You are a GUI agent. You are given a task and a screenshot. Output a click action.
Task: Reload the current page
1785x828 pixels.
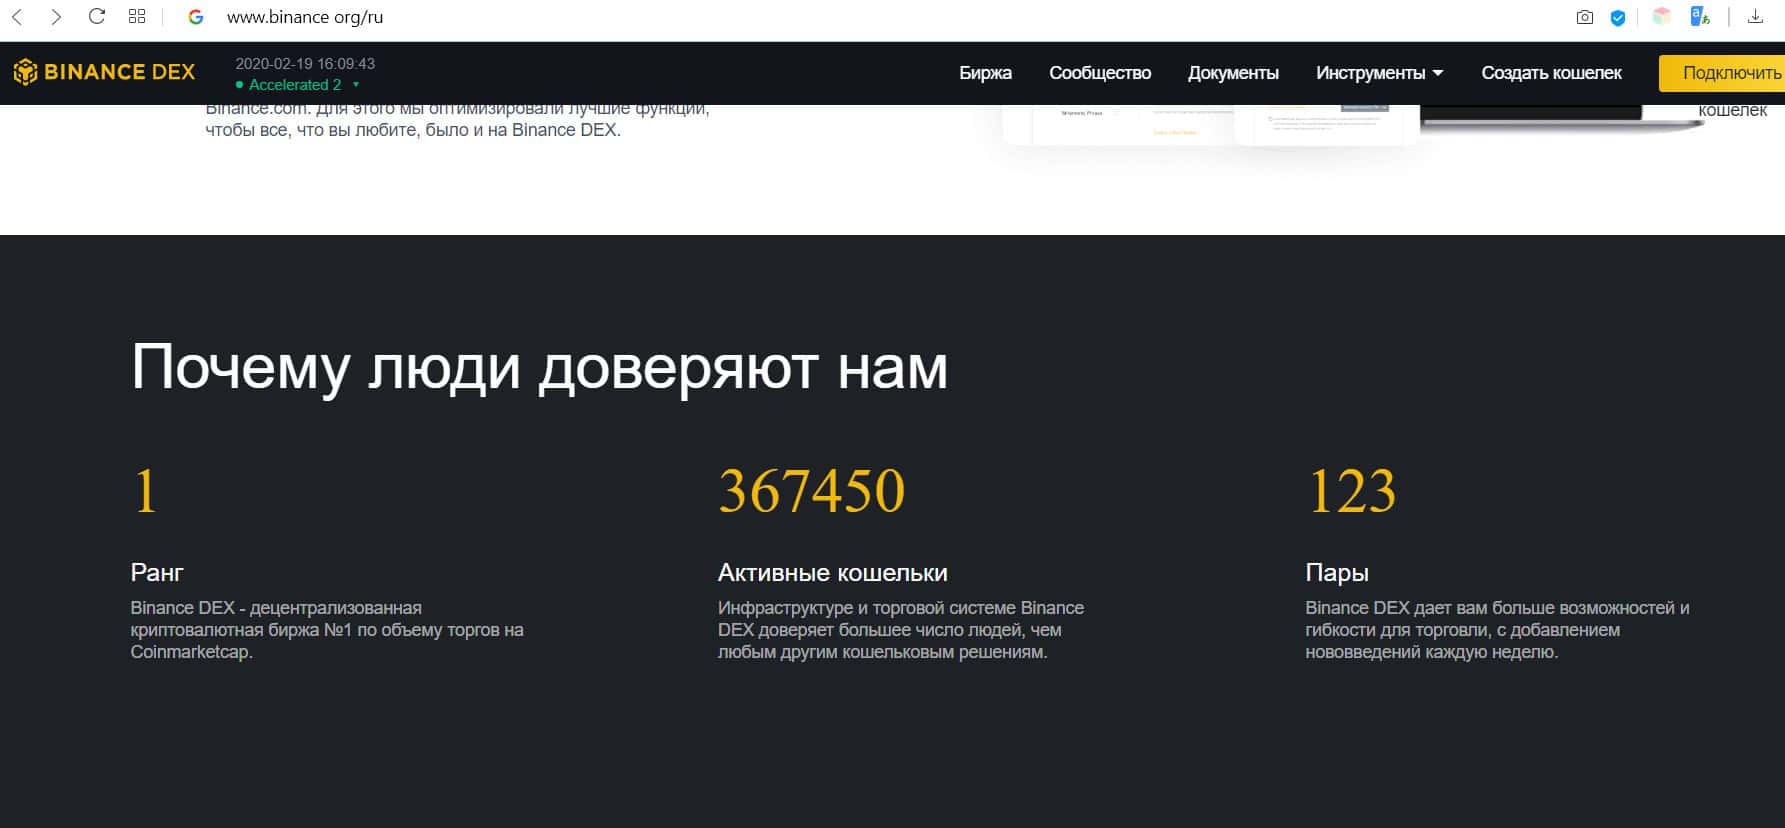tap(97, 17)
